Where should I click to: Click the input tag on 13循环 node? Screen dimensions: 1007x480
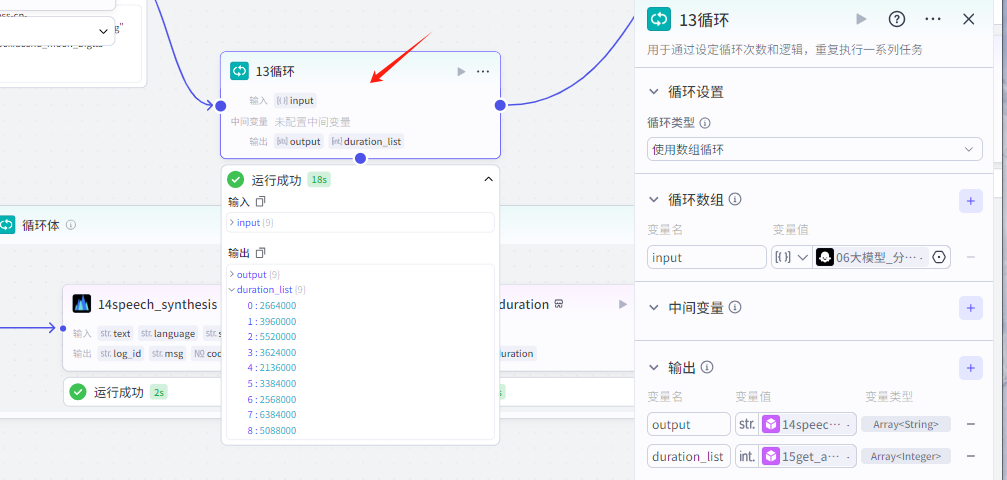295,100
